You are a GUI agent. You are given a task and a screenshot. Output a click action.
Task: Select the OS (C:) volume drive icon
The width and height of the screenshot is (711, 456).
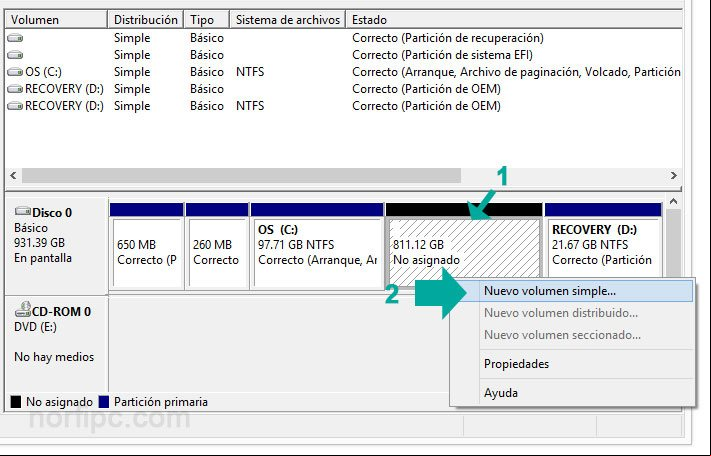point(15,72)
